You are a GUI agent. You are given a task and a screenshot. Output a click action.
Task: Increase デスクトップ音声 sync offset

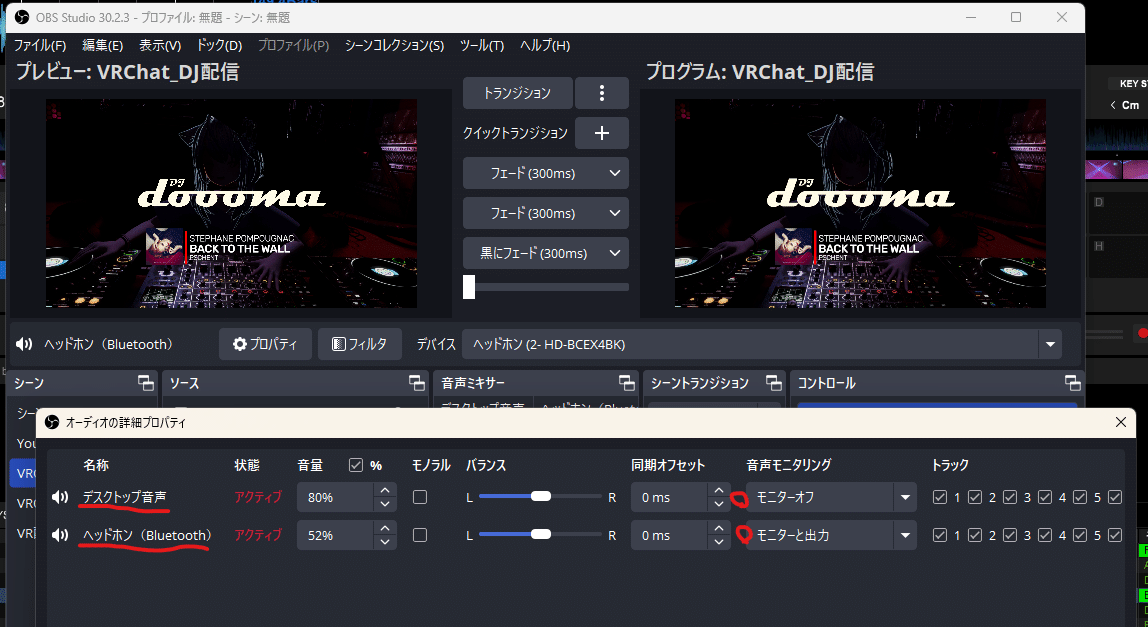tap(719, 490)
